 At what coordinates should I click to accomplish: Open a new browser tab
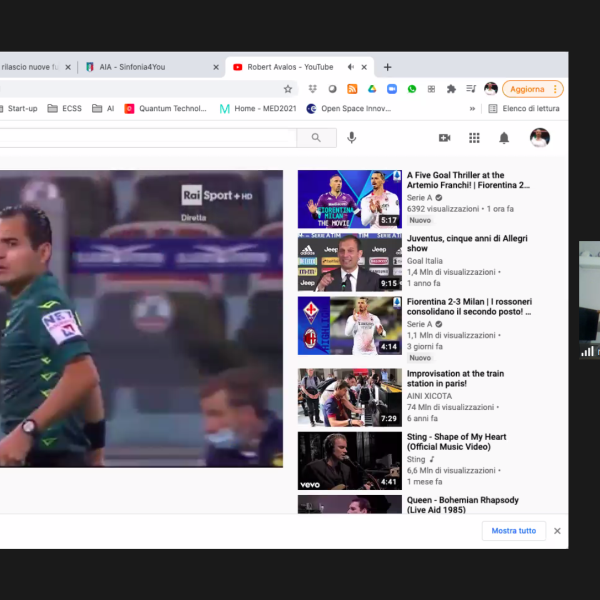click(x=388, y=67)
